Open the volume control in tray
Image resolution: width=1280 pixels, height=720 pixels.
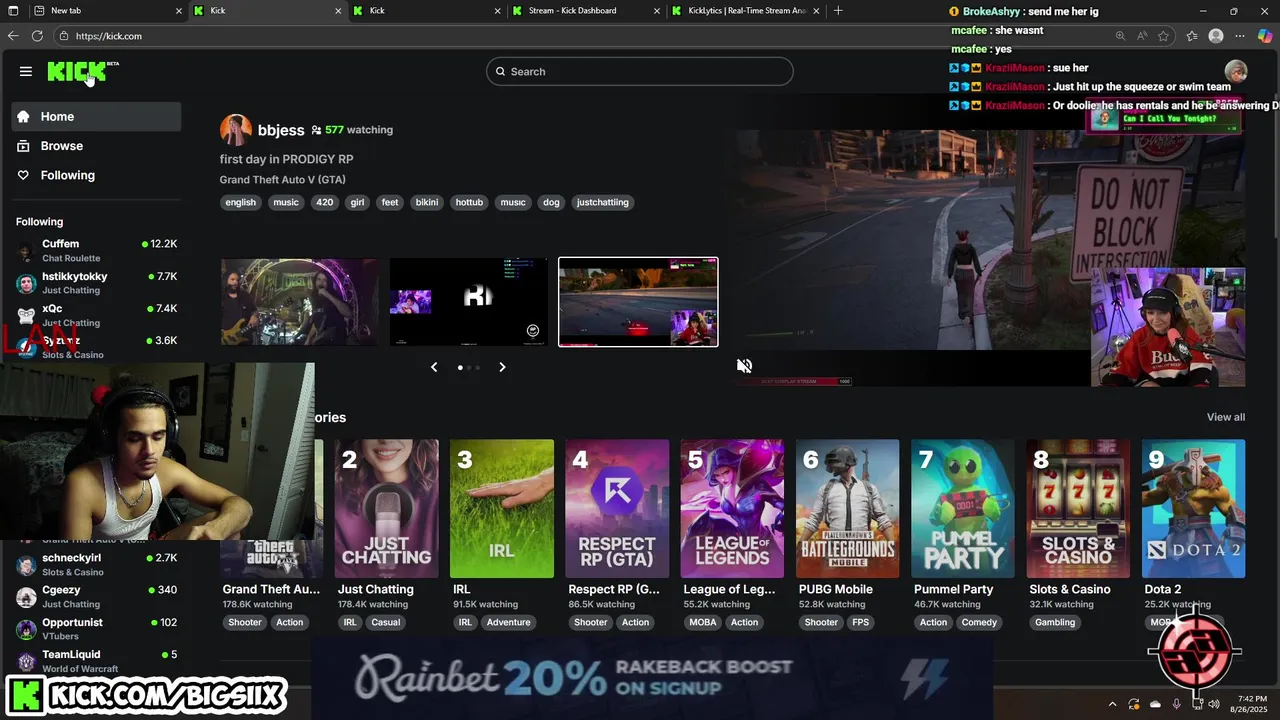point(1213,704)
